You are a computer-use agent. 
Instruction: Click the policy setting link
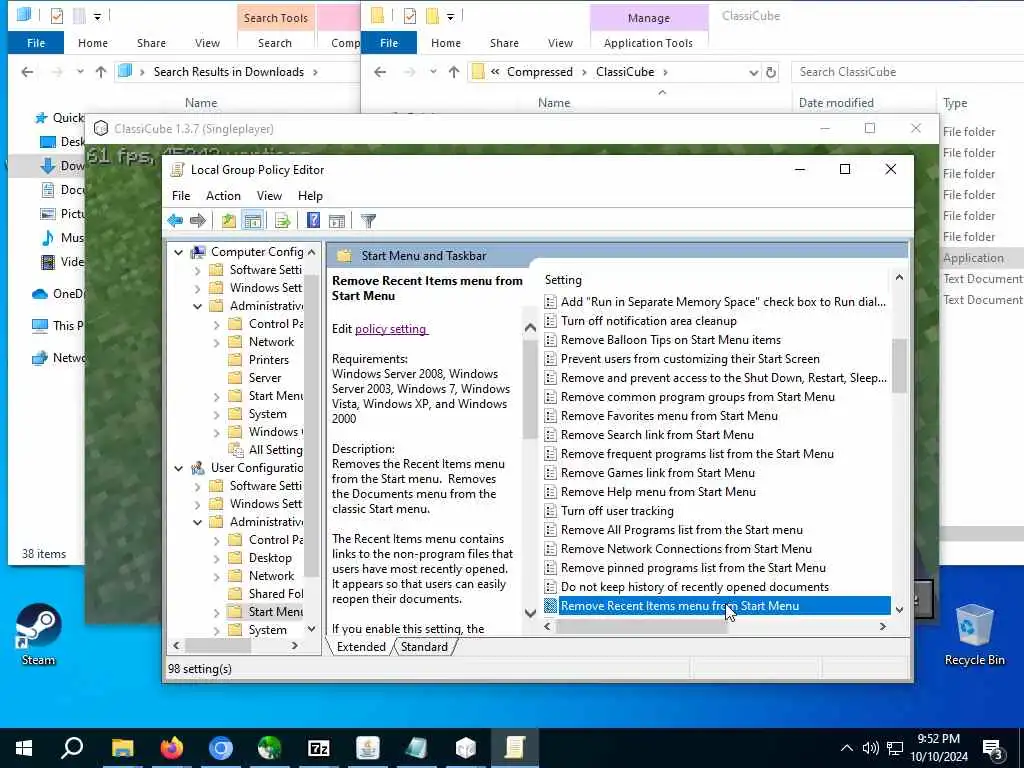(391, 329)
